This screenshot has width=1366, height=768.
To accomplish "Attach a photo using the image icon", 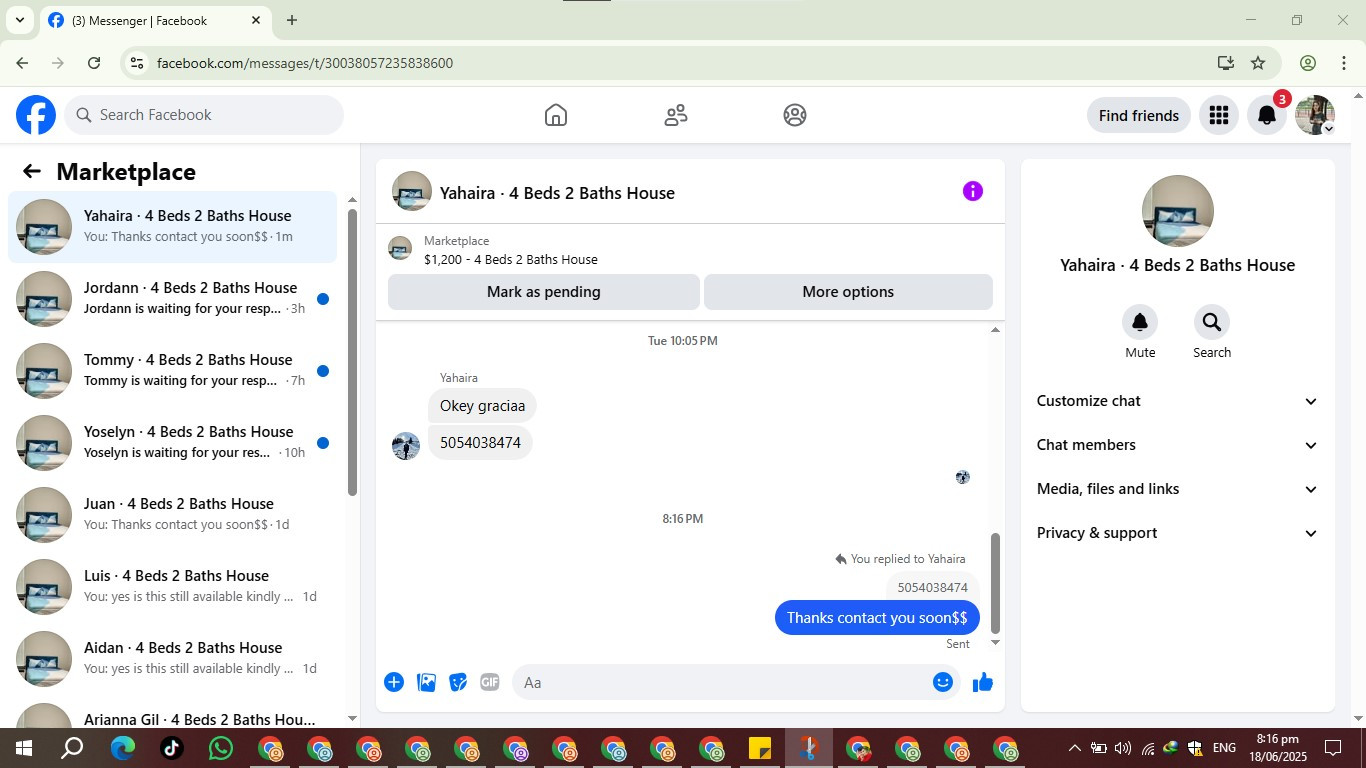I will [x=426, y=682].
